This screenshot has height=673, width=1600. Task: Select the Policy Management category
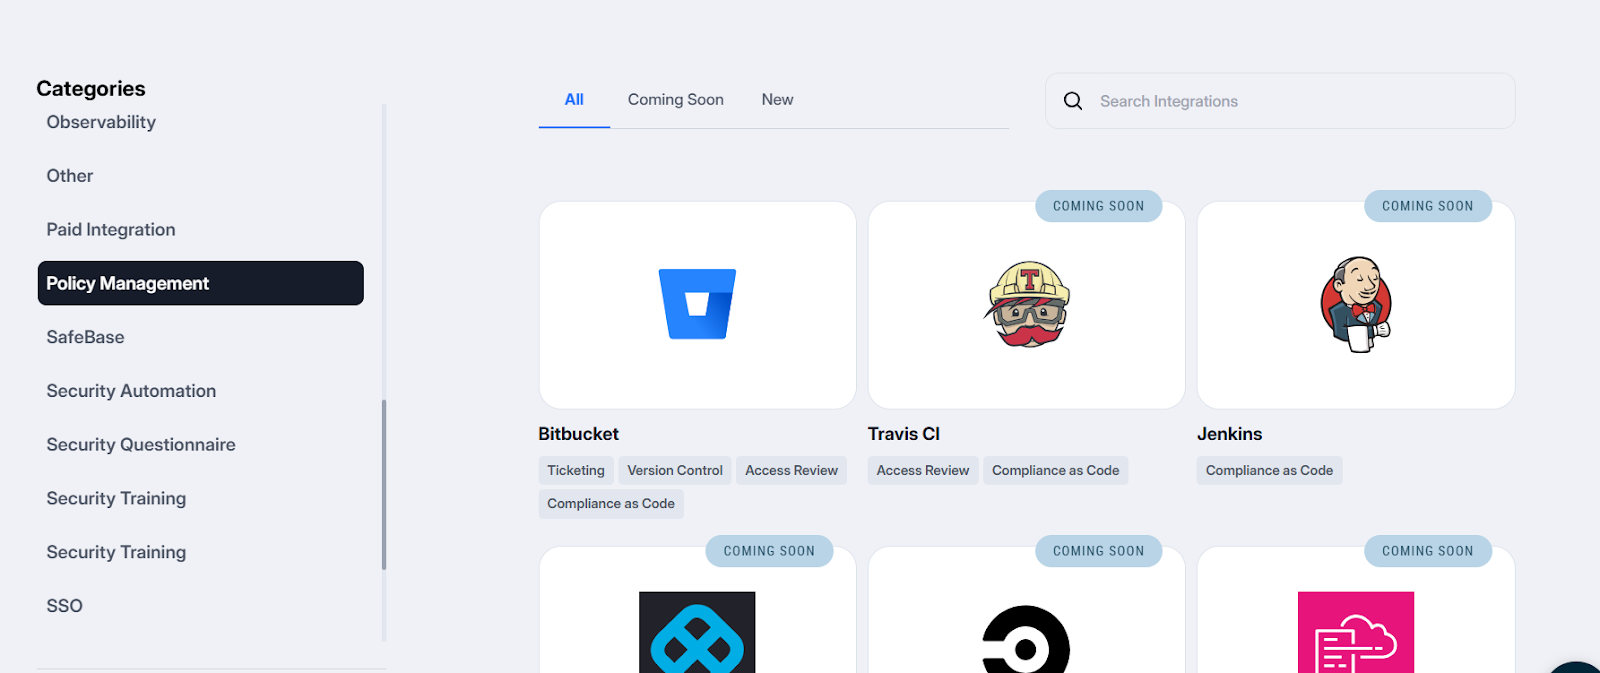(x=201, y=283)
